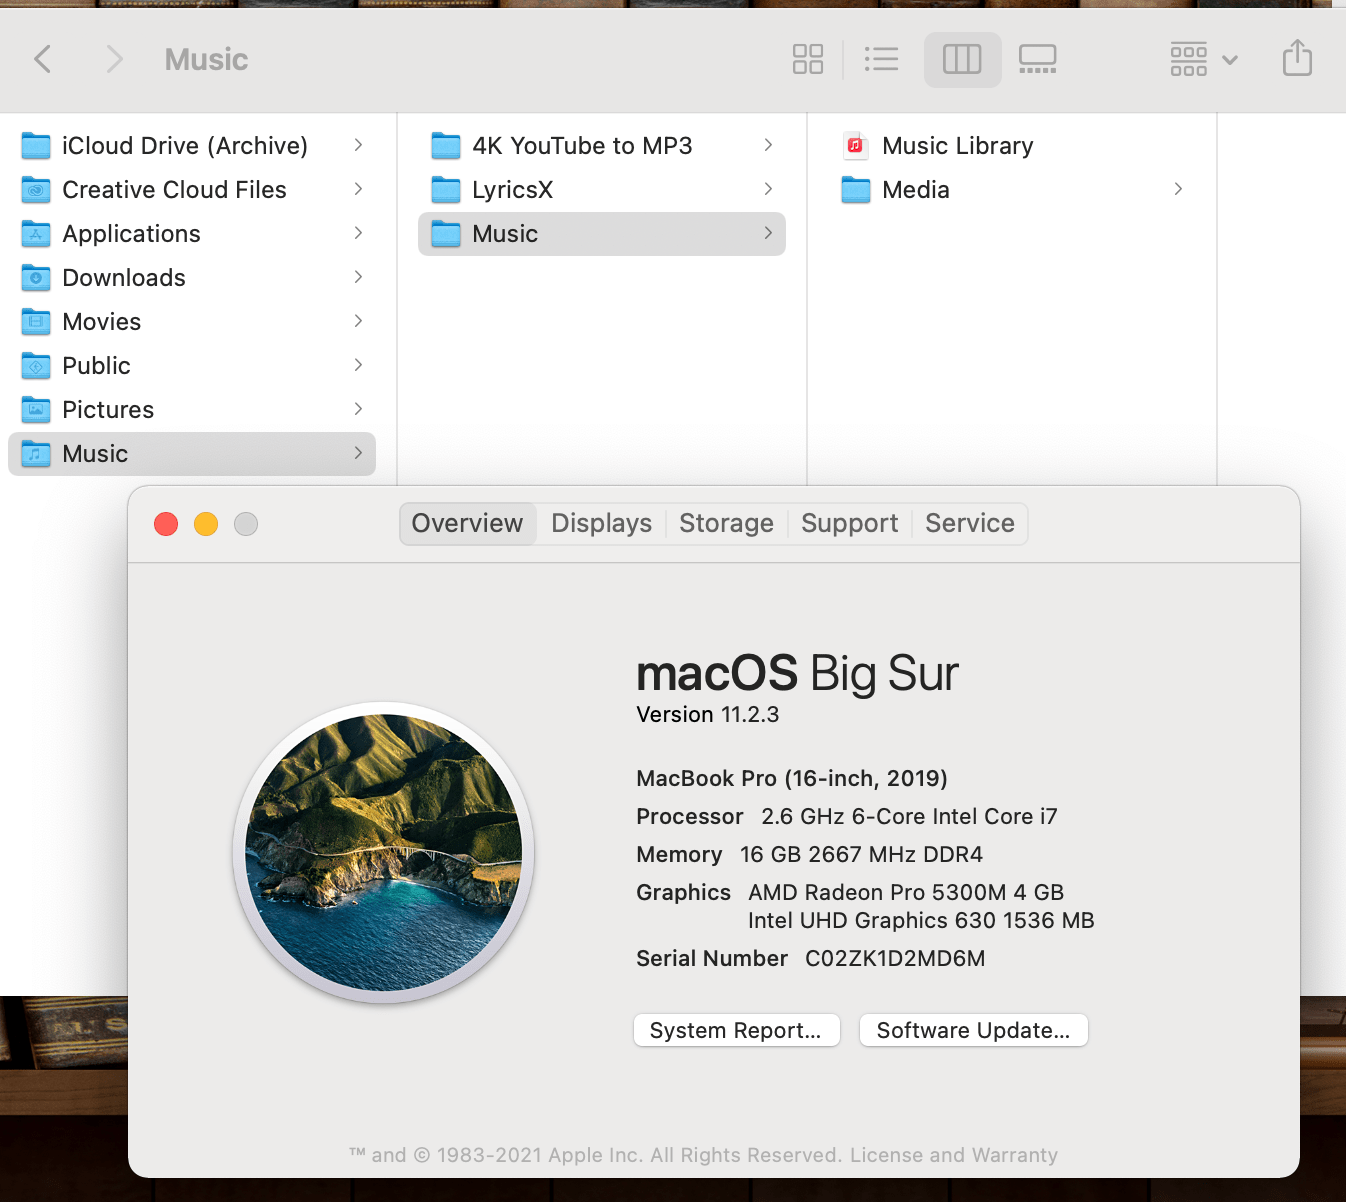This screenshot has height=1202, width=1346.
Task: Click the LyricsX folder icon
Action: (446, 190)
